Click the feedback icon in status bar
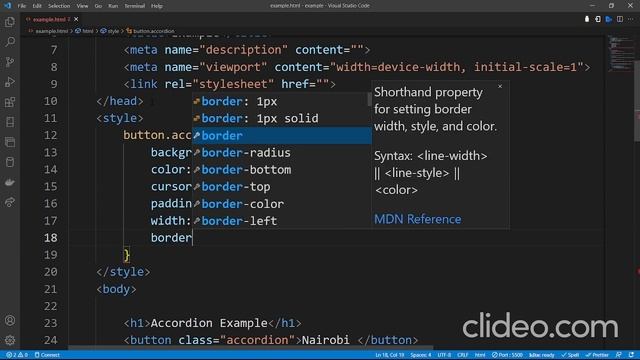640x360 pixels. (x=619, y=355)
